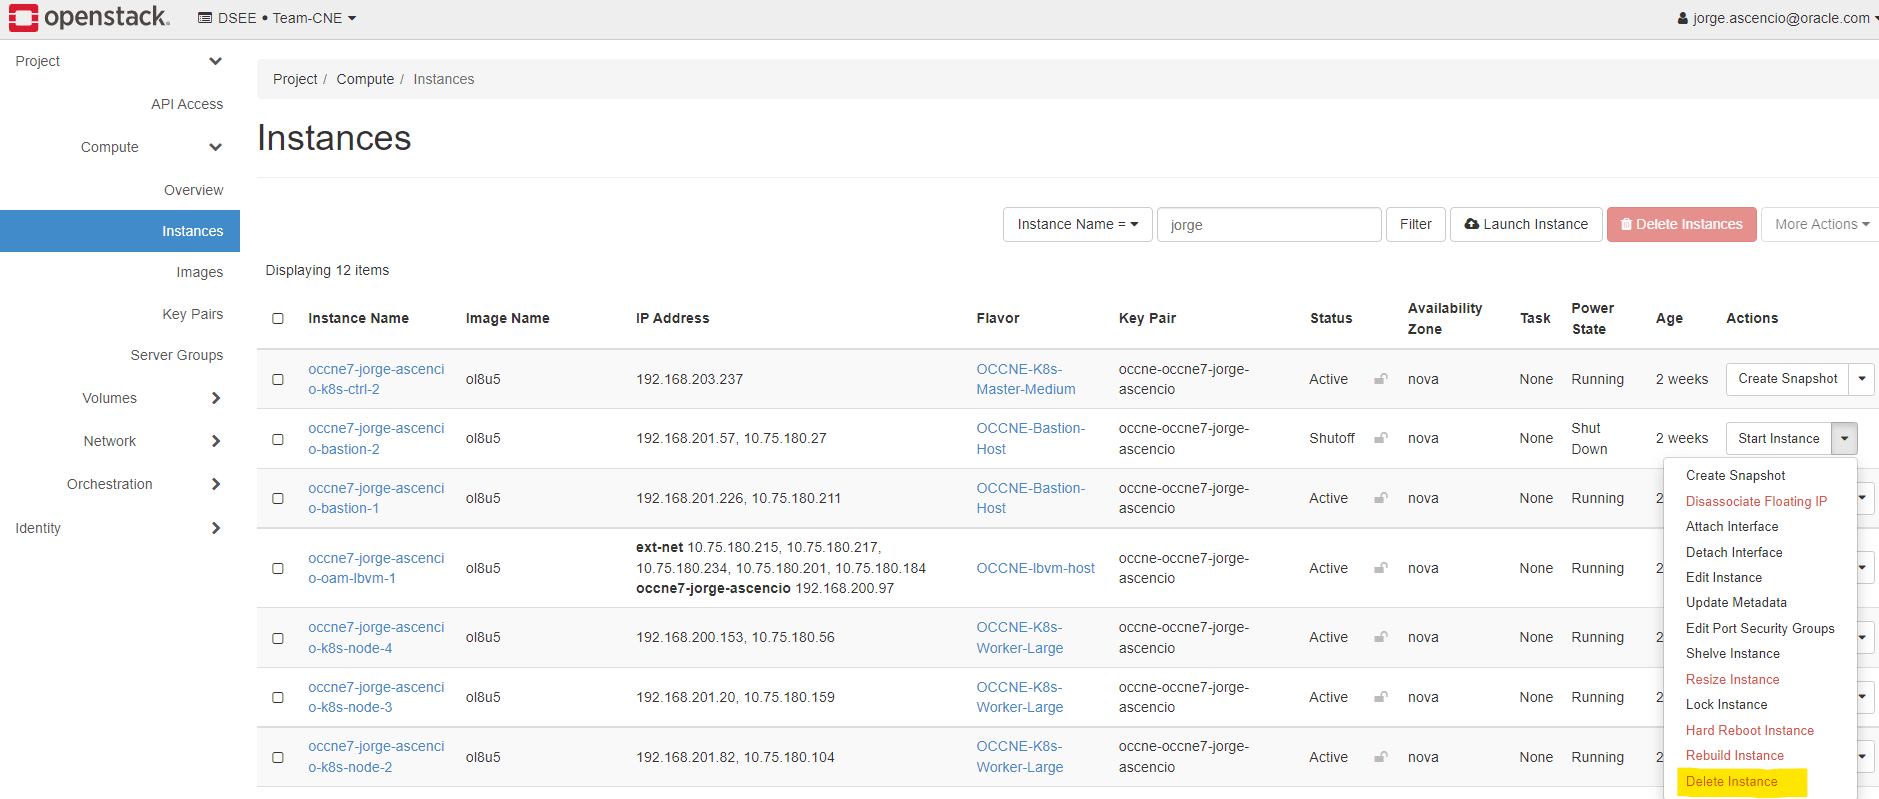Select Create Snapshot in the dropdown menu
The height and width of the screenshot is (799, 1879).
[1735, 475]
